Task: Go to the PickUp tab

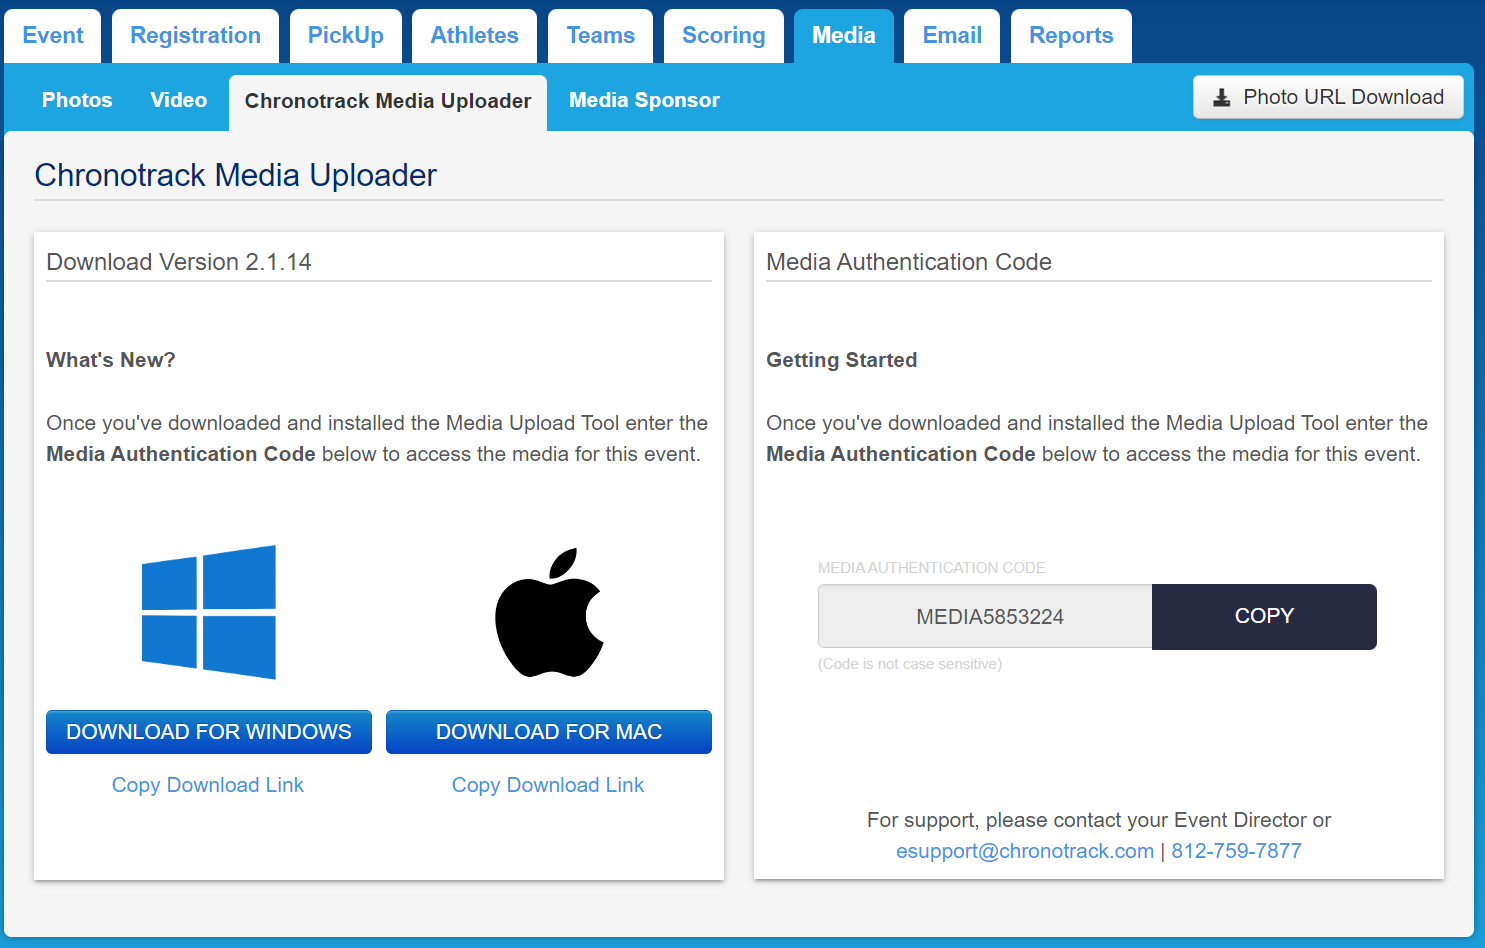Action: (x=345, y=36)
